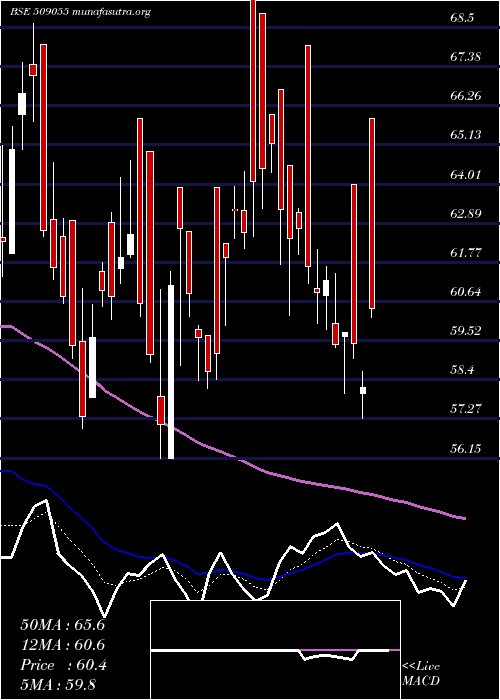
Task: Click the 'BSE 509055 munafasutra.org' title text
Action: (80, 12)
